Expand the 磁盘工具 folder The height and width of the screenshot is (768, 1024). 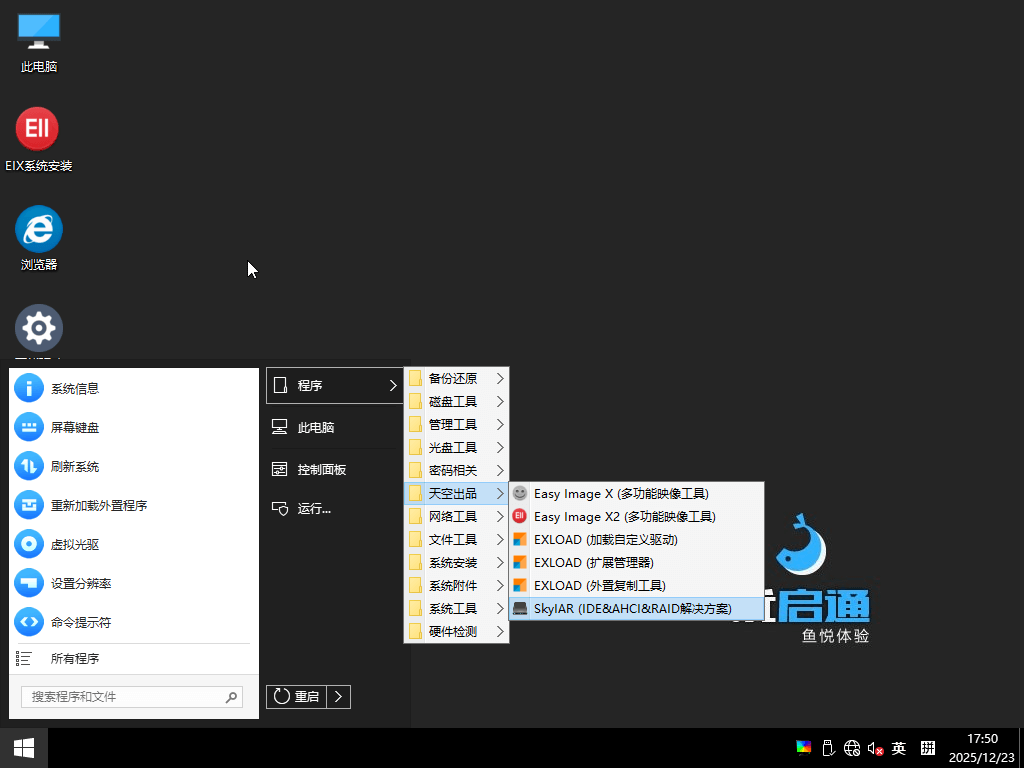click(456, 402)
